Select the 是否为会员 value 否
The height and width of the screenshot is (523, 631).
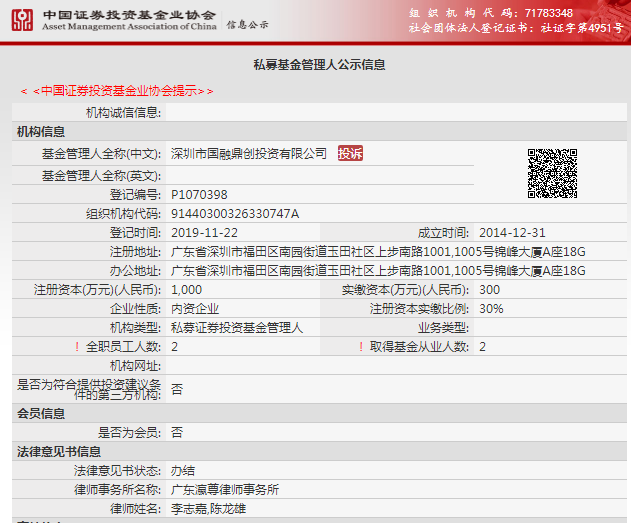pyautogui.click(x=177, y=432)
